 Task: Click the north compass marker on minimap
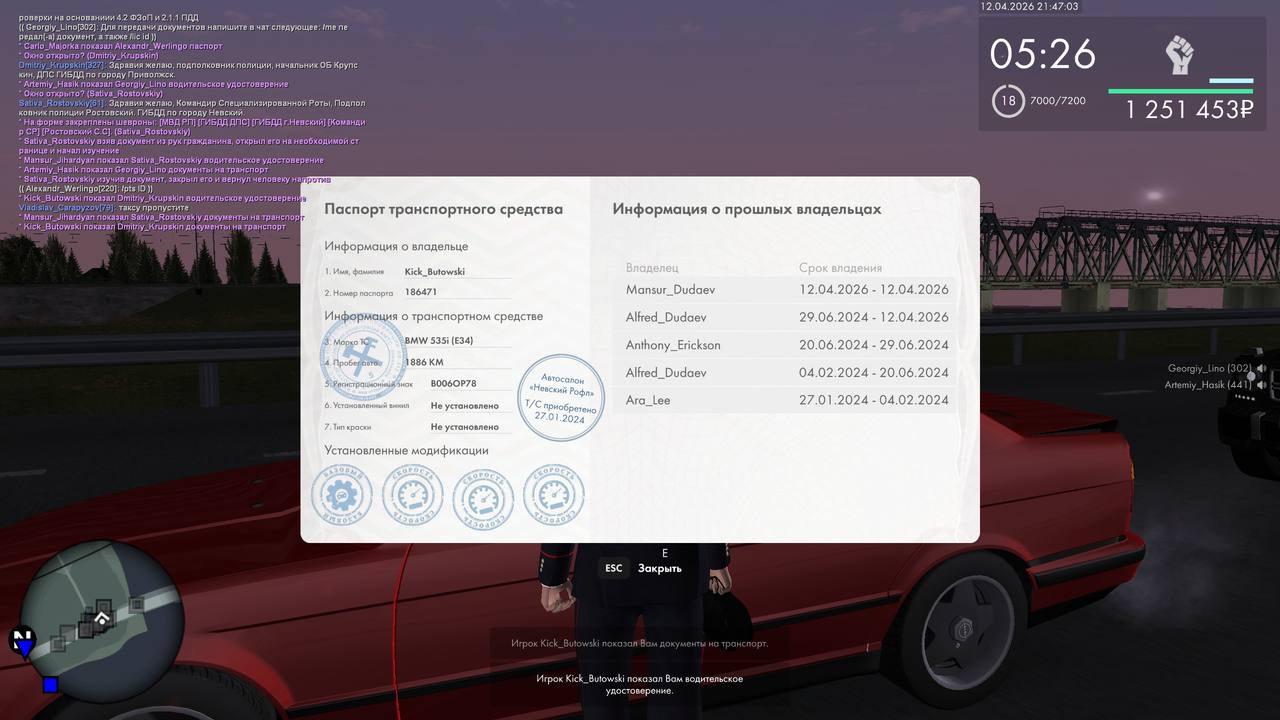(22, 641)
